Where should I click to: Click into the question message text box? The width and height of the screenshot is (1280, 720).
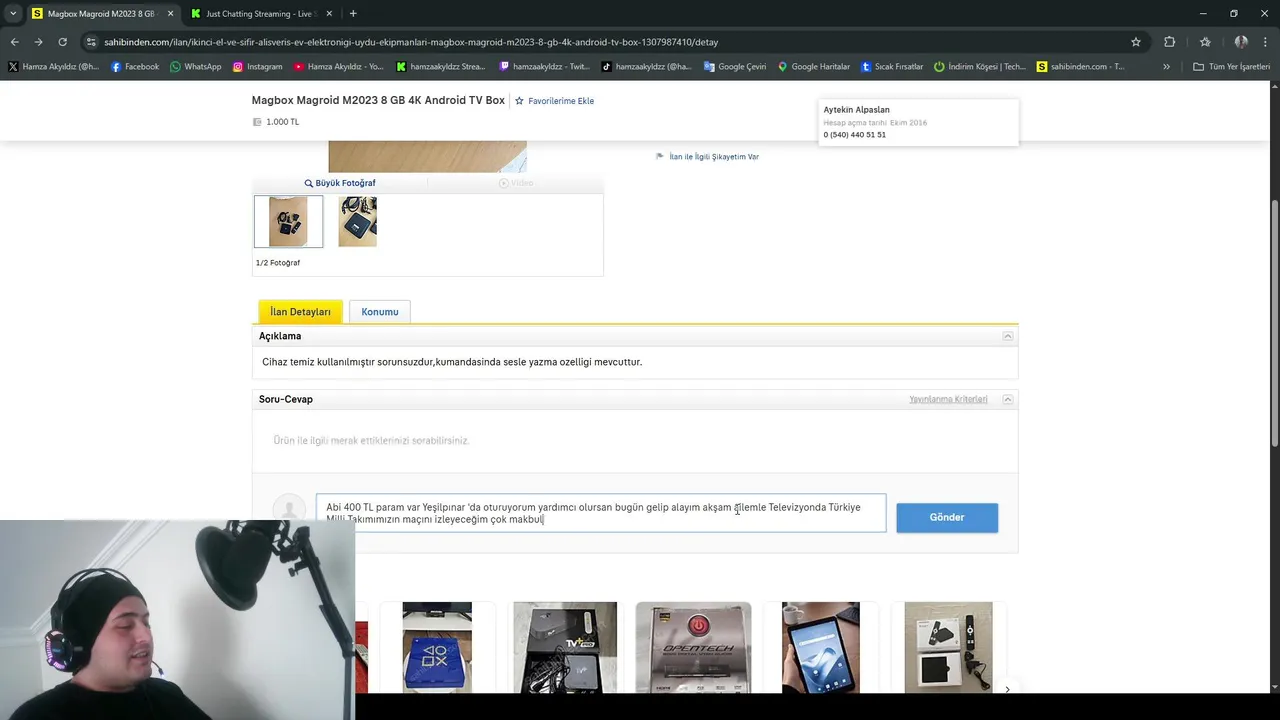coord(601,513)
